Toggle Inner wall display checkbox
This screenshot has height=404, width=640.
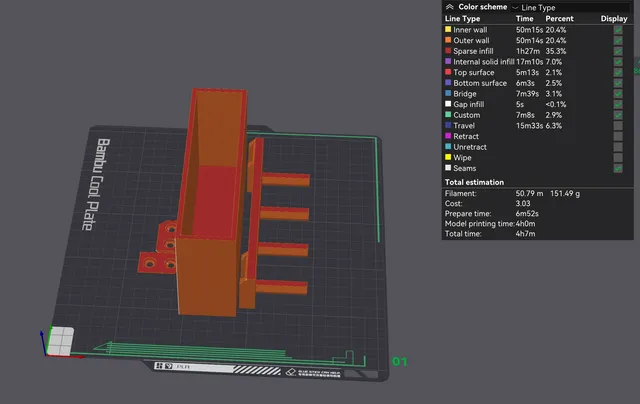point(618,30)
